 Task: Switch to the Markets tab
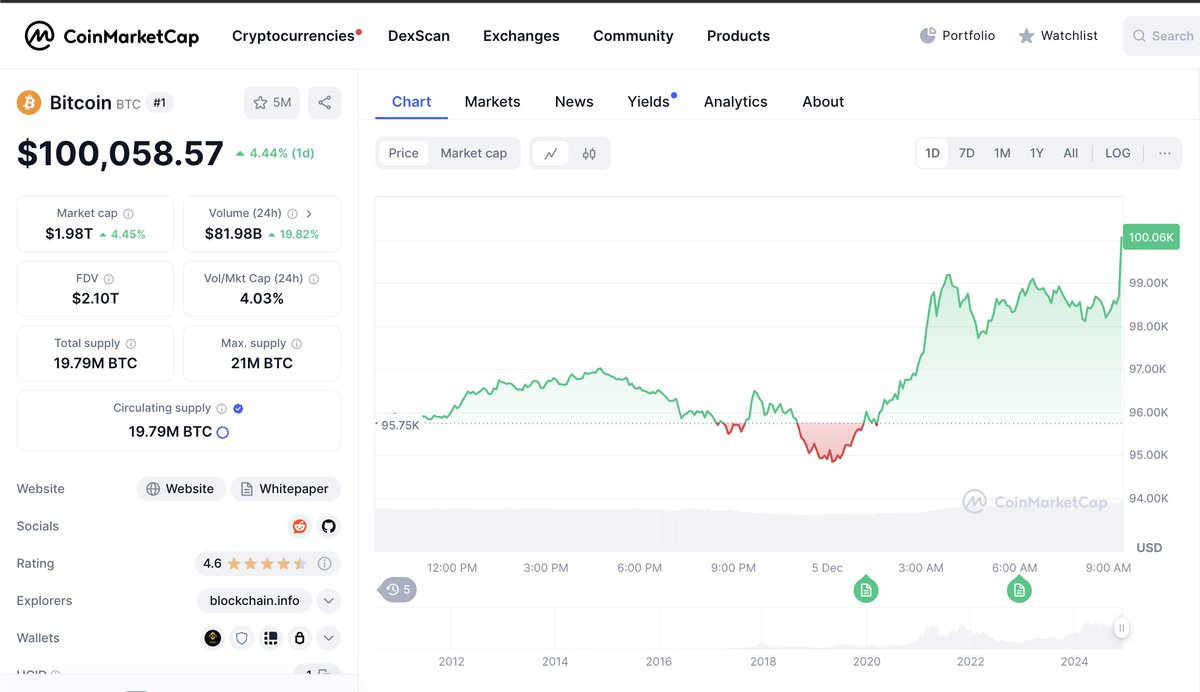492,101
